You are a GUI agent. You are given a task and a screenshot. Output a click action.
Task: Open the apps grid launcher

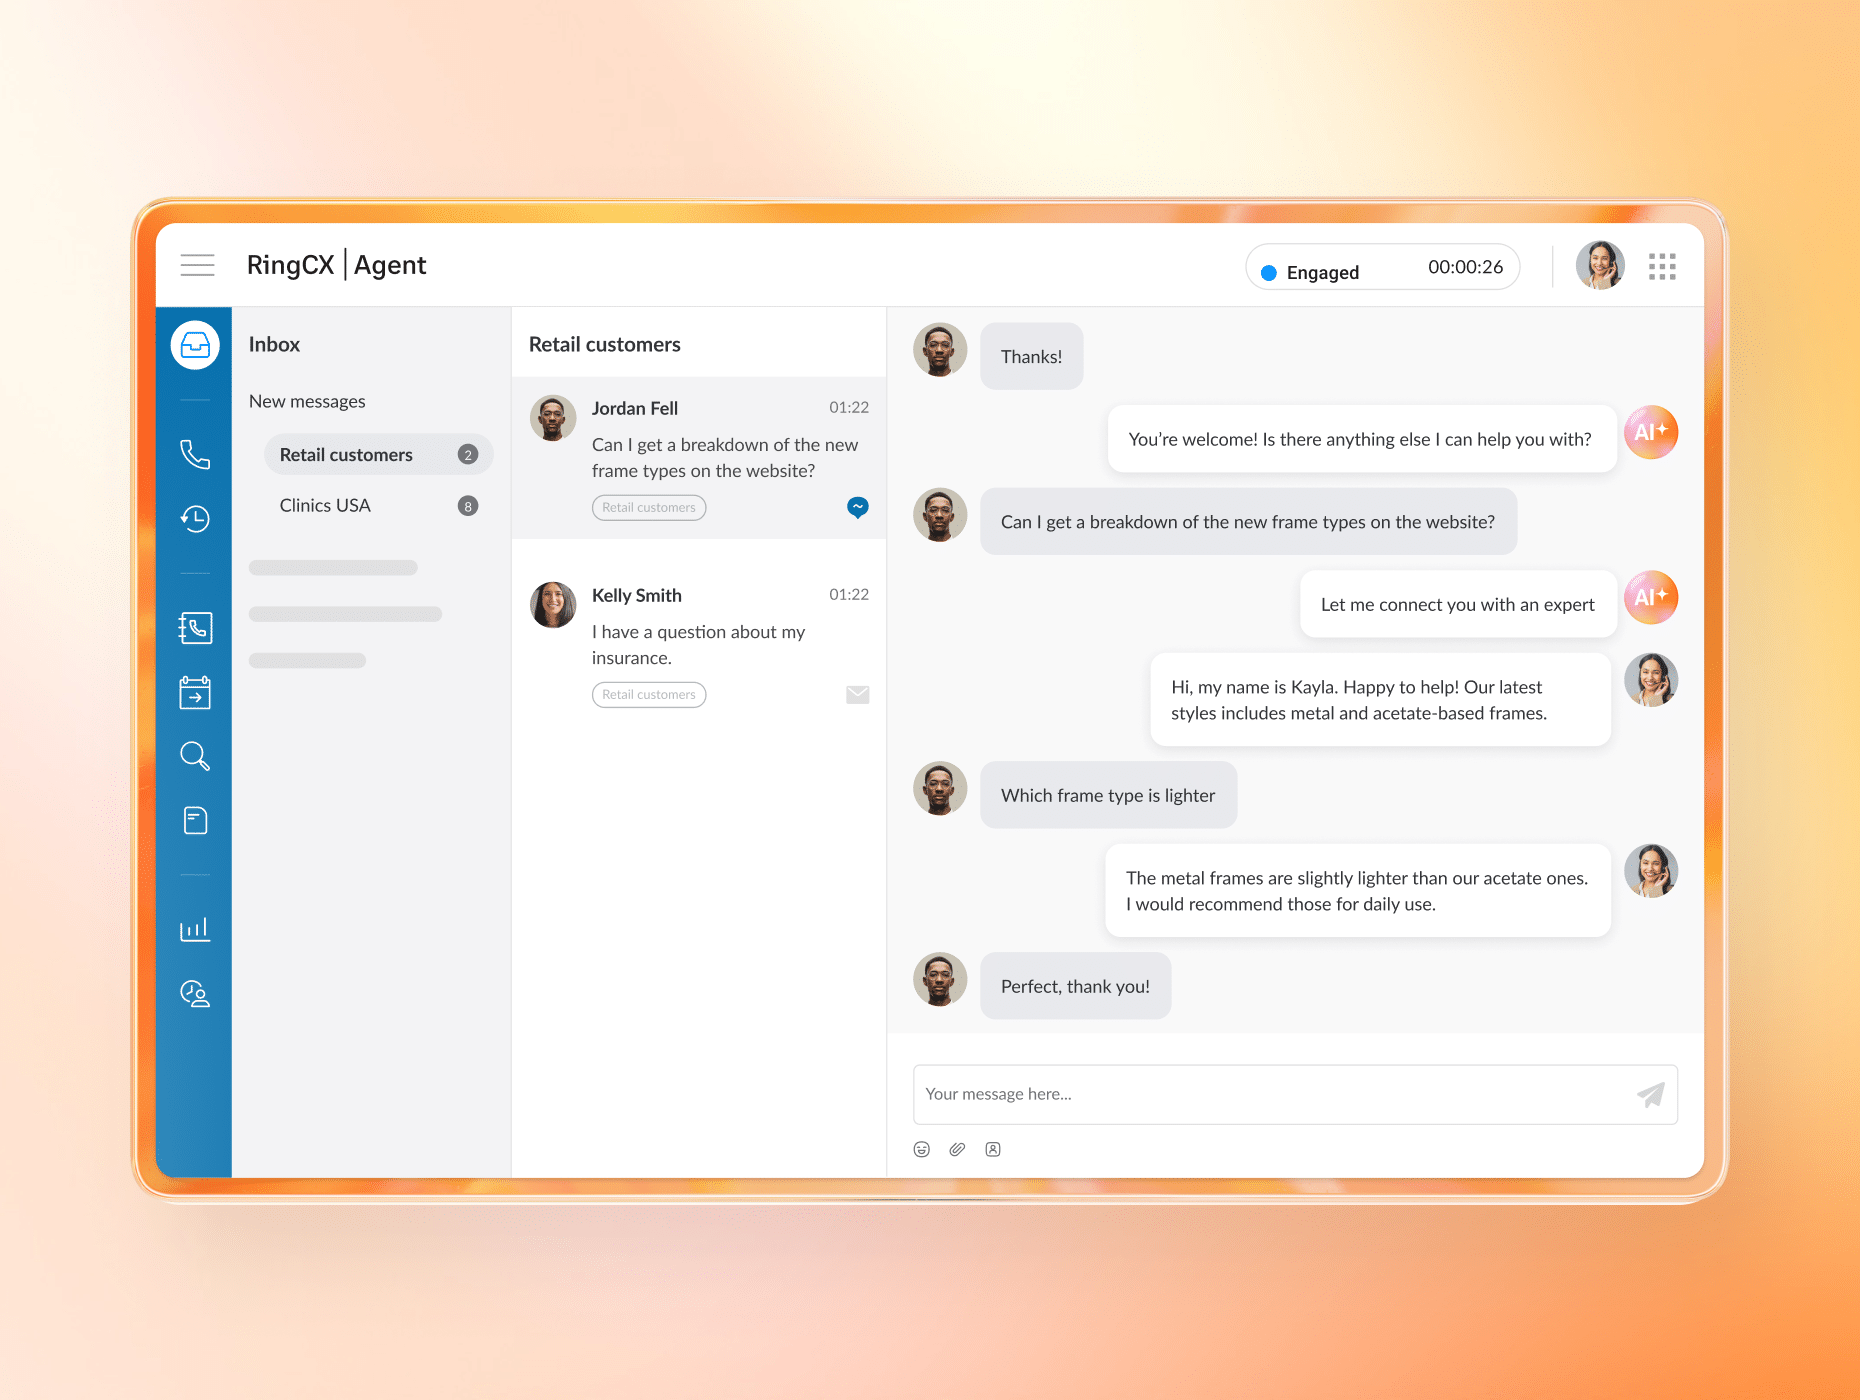pyautogui.click(x=1662, y=266)
